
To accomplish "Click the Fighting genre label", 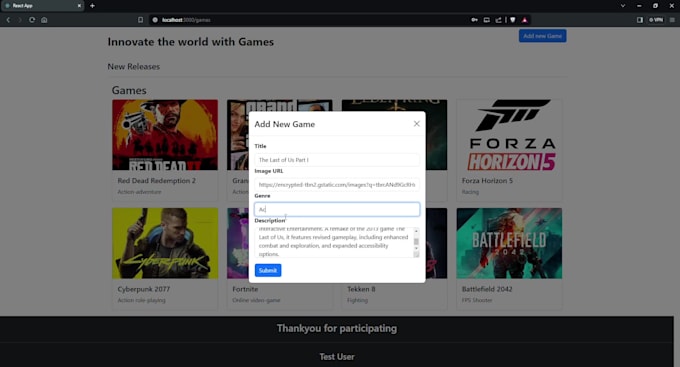I will pyautogui.click(x=357, y=300).
